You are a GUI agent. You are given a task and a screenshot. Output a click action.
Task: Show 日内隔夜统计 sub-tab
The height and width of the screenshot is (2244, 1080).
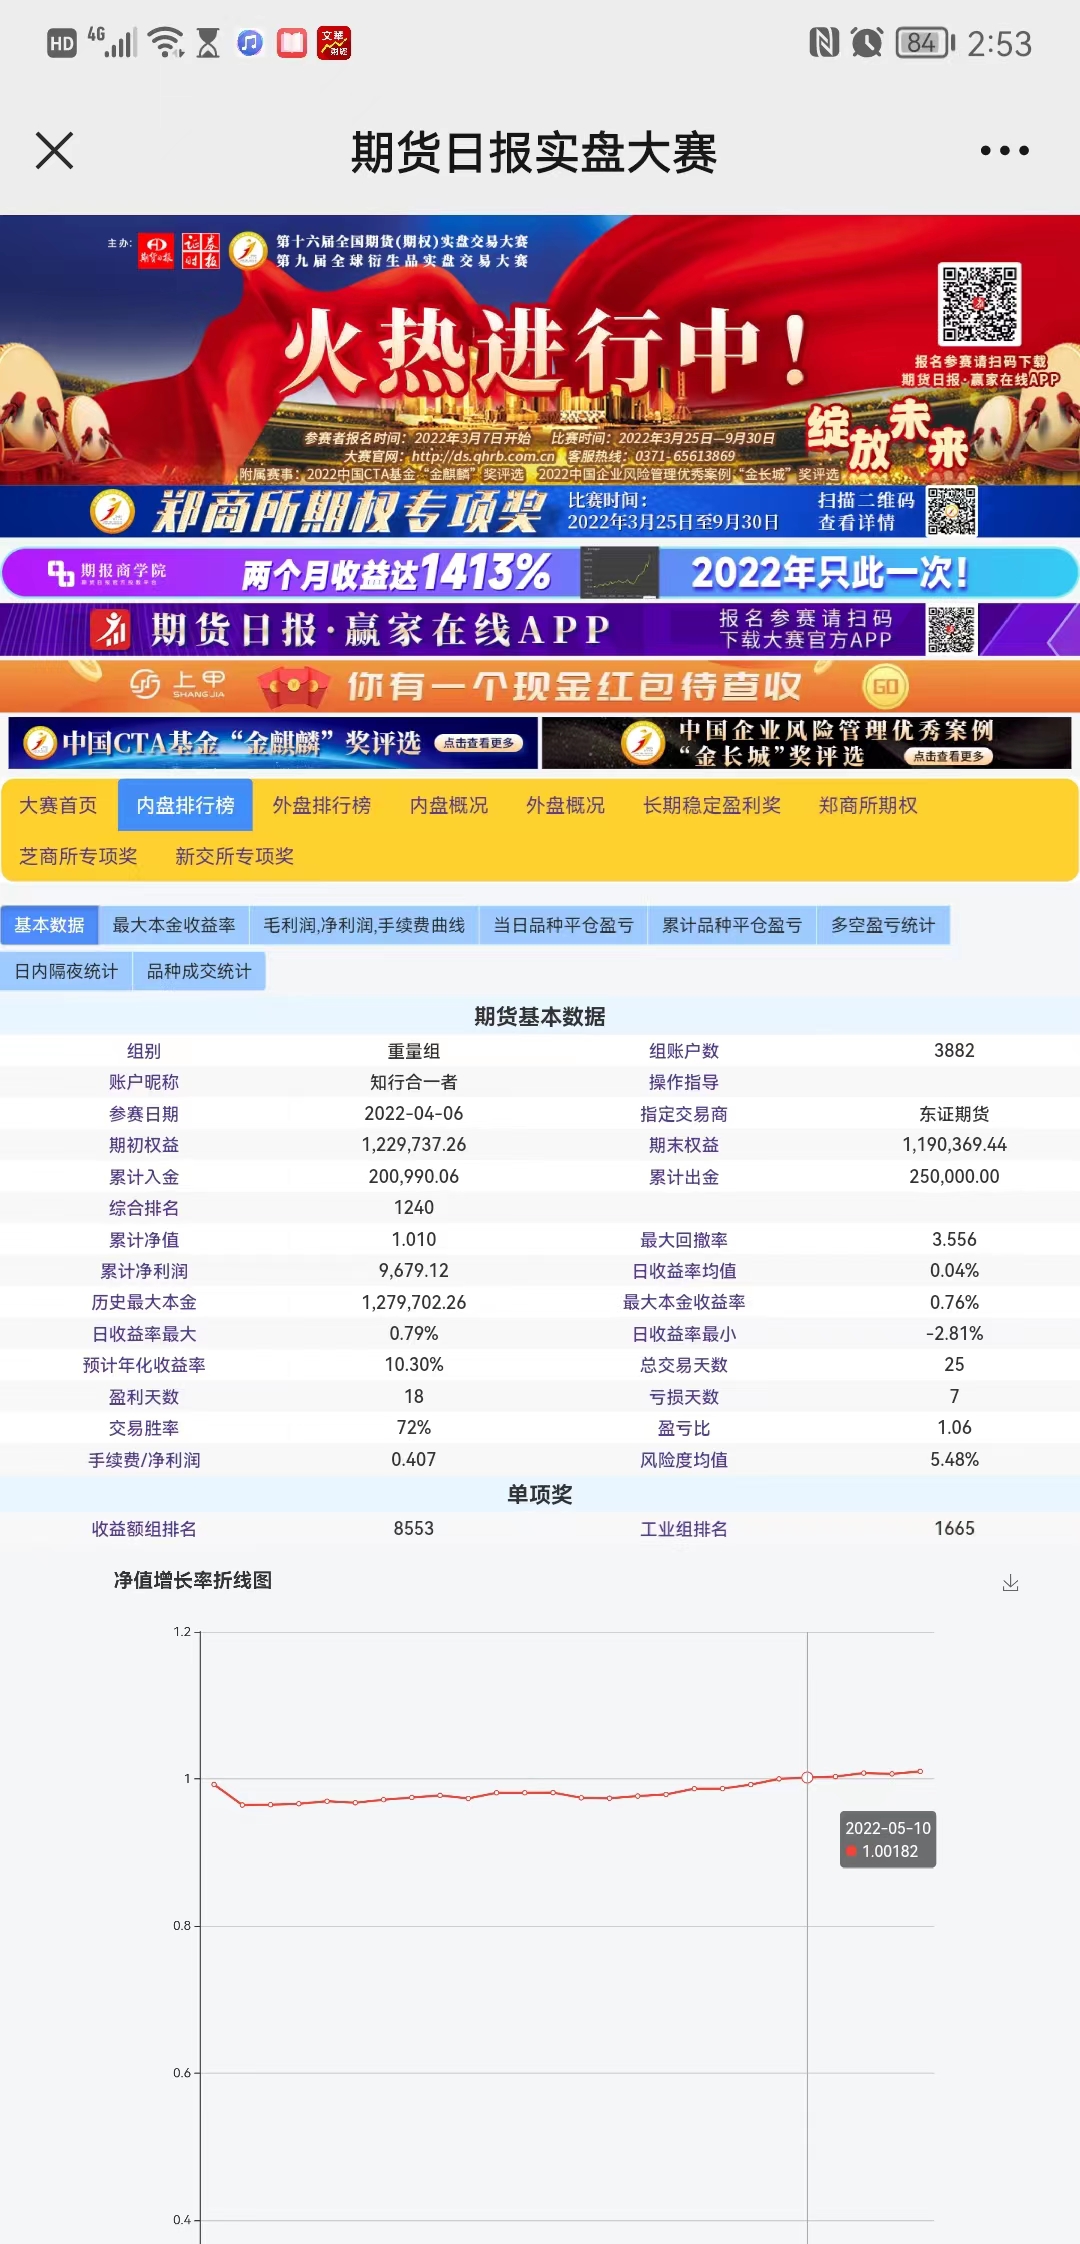66,971
